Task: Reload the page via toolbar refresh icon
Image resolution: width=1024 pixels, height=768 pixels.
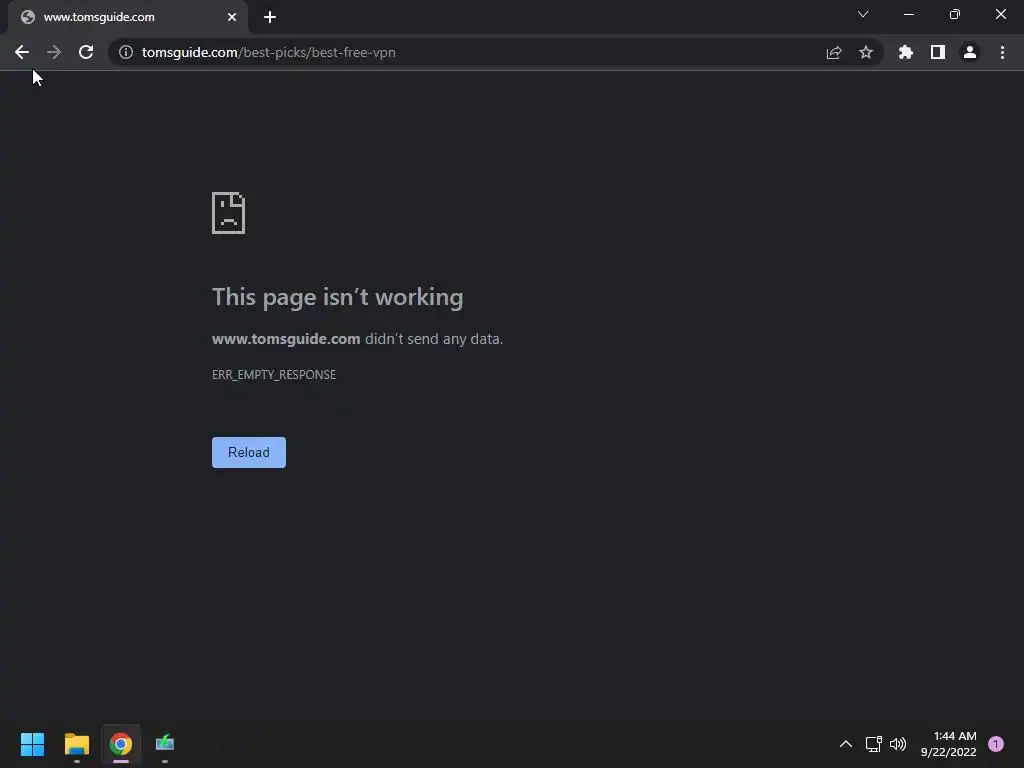Action: pyautogui.click(x=86, y=52)
